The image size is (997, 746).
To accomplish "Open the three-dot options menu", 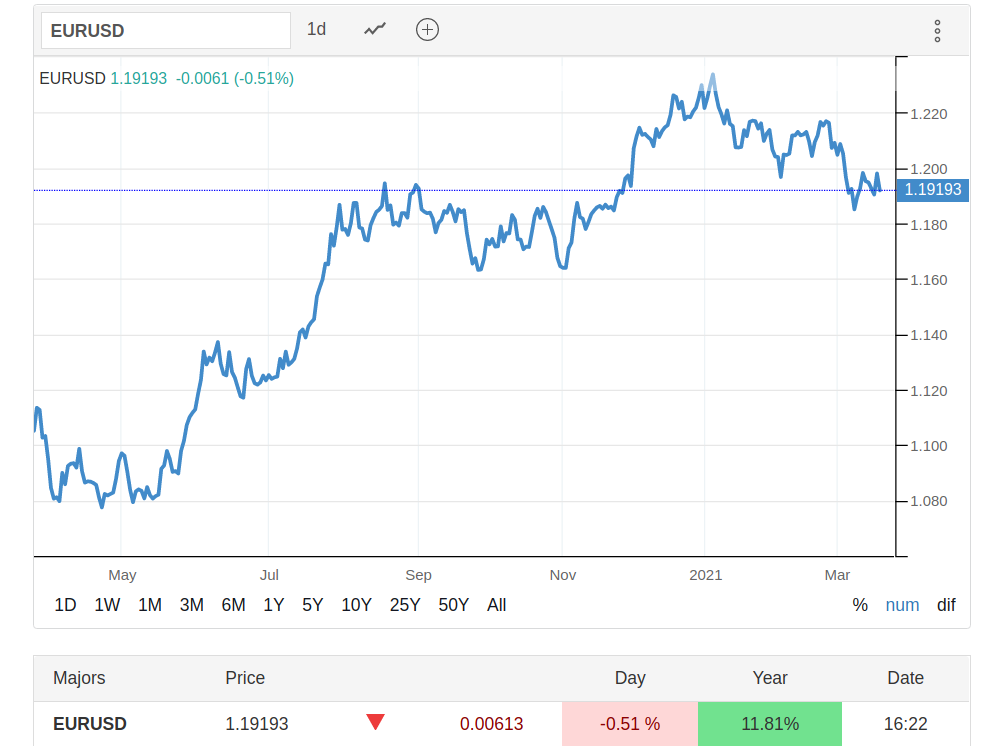I will 937,31.
